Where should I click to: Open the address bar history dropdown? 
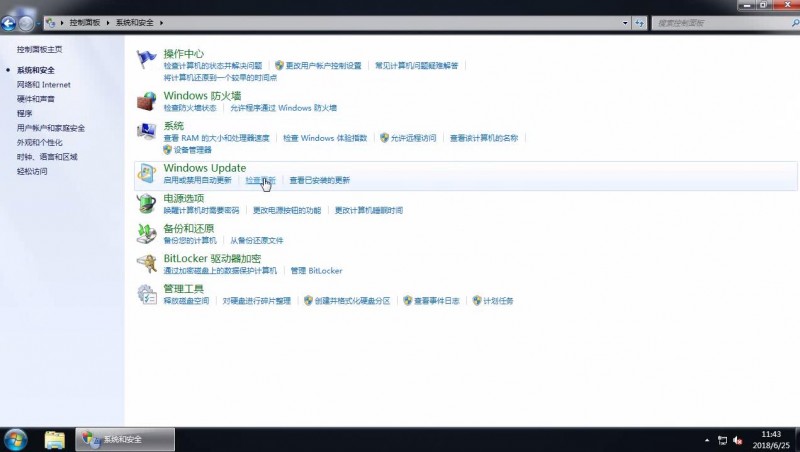tap(626, 23)
